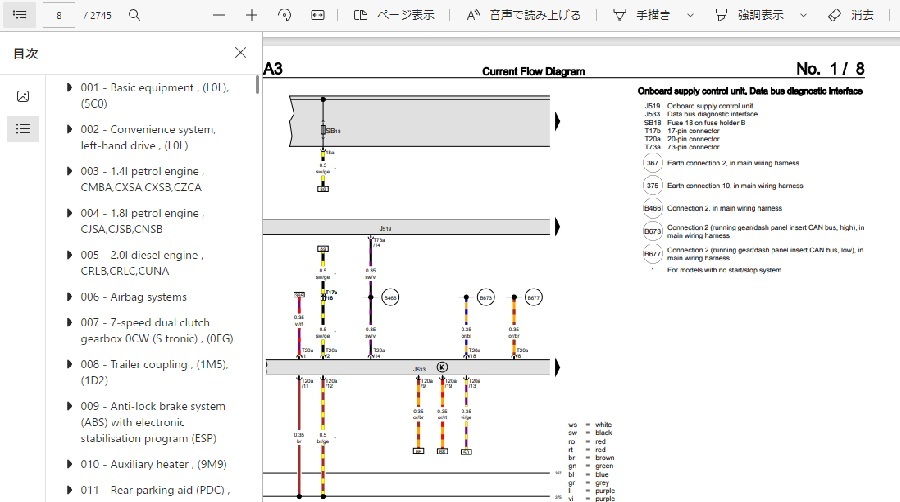The width and height of the screenshot is (900, 502).
Task: Expand the 006 - Airbag systems entry
Action: click(69, 297)
